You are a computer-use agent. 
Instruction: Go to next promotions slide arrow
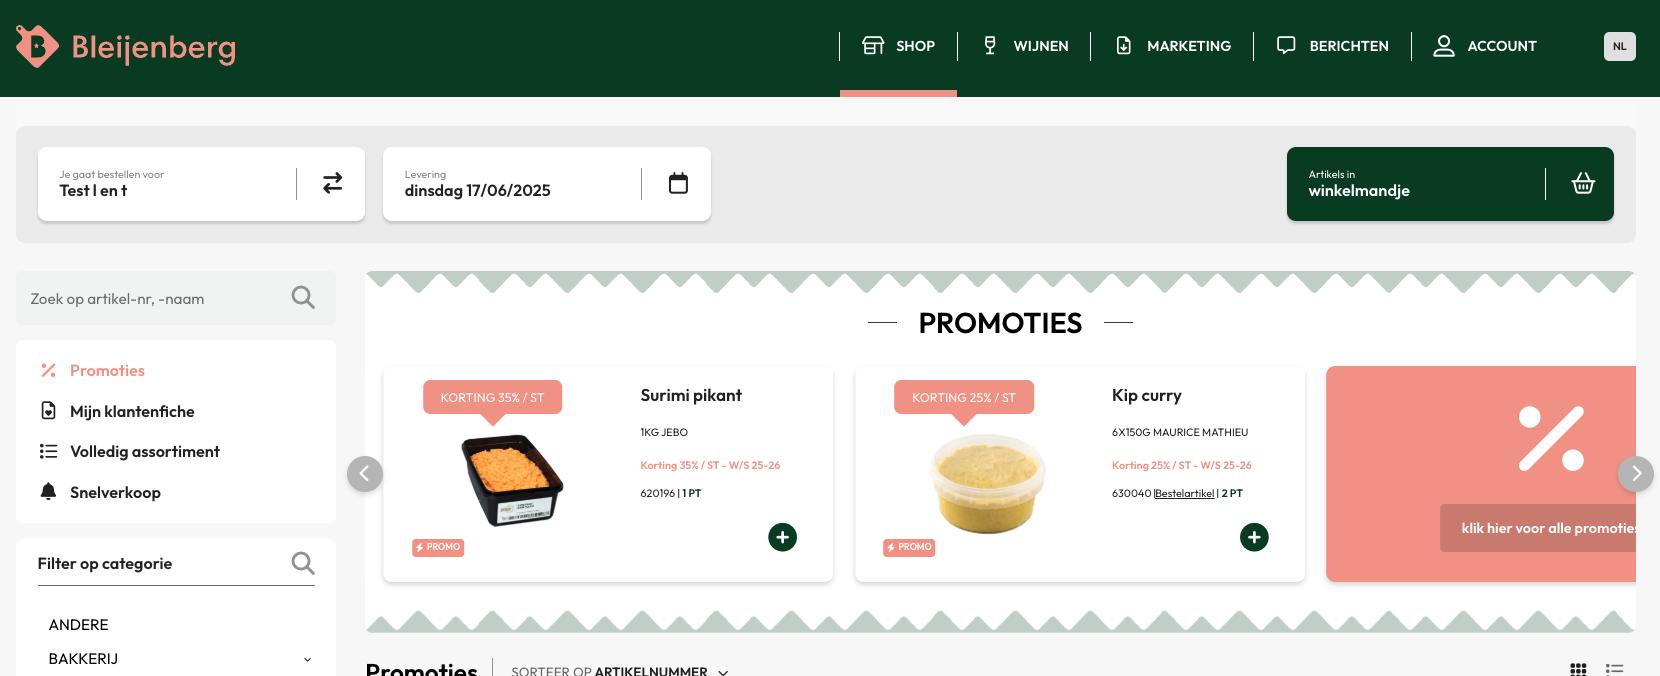[1636, 473]
